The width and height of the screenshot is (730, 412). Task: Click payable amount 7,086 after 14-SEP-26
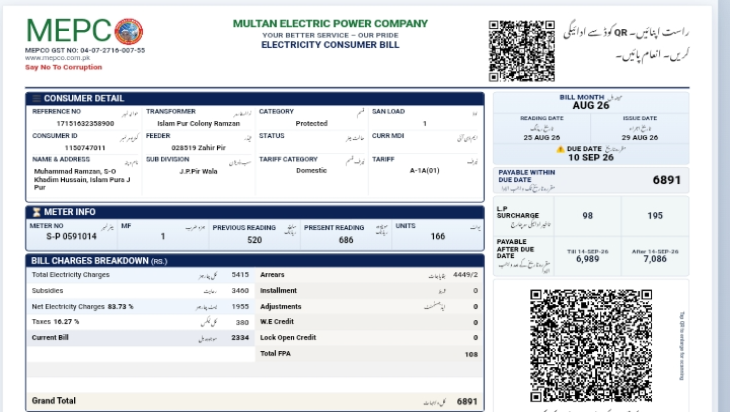pos(655,259)
